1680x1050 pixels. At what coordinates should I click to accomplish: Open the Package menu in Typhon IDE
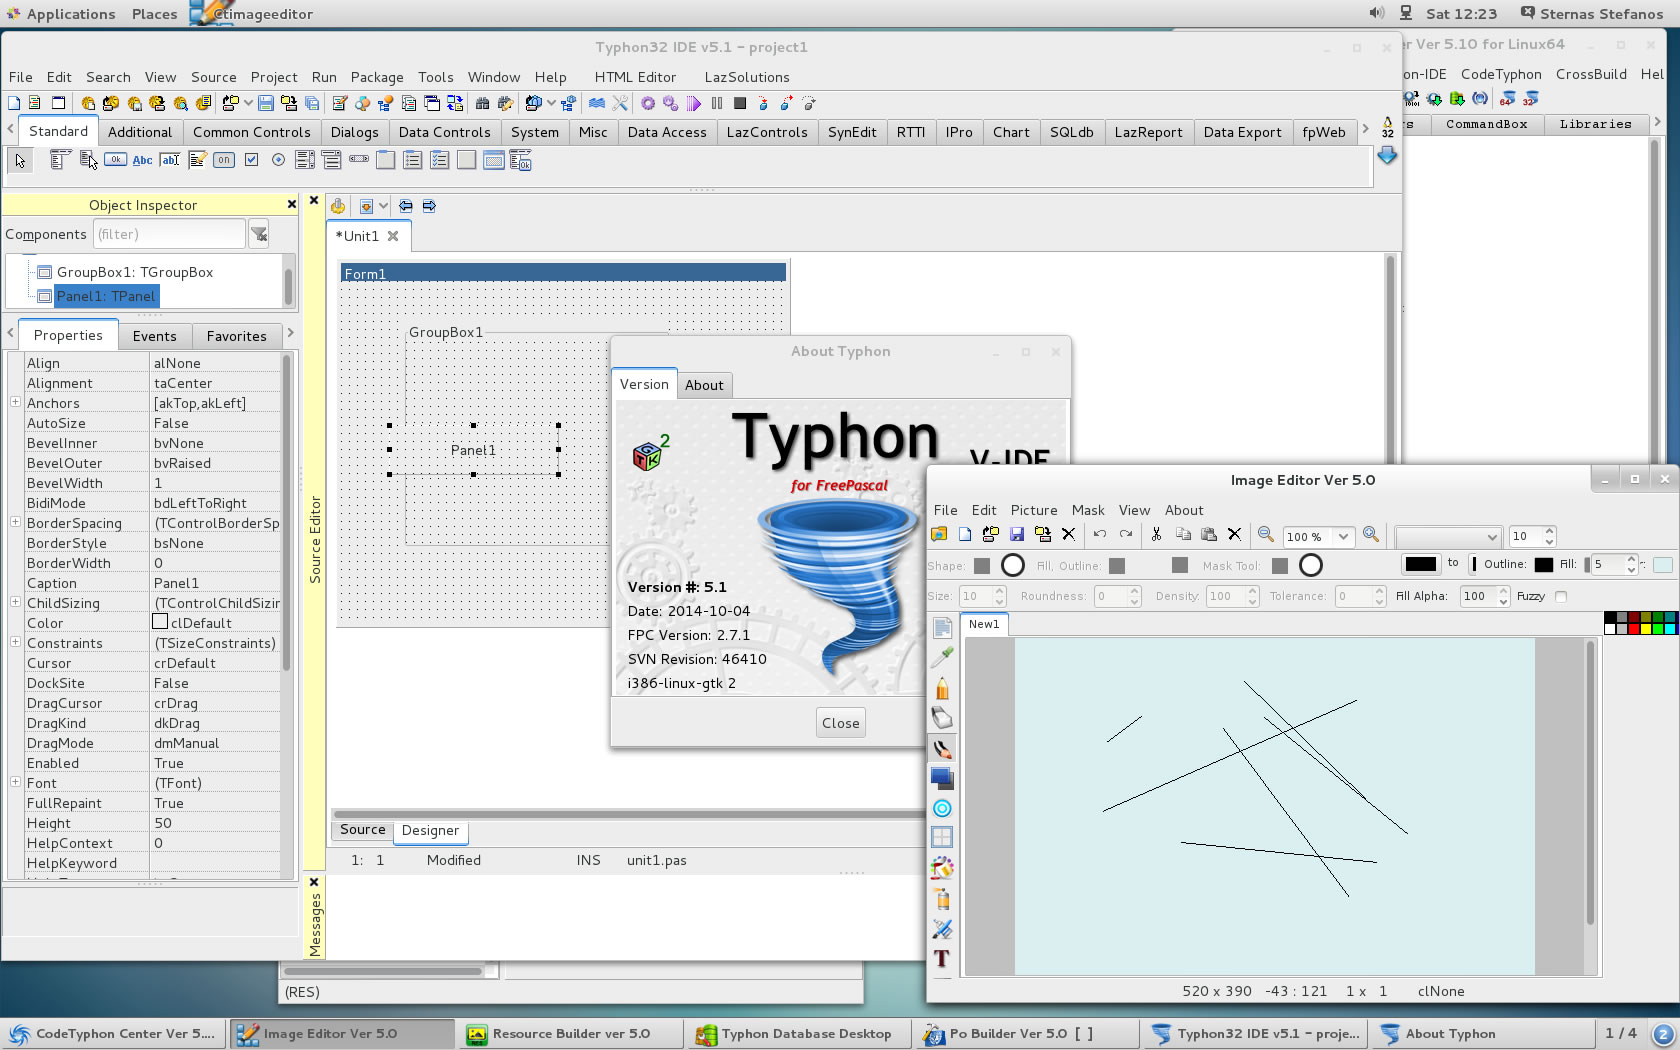coord(377,77)
